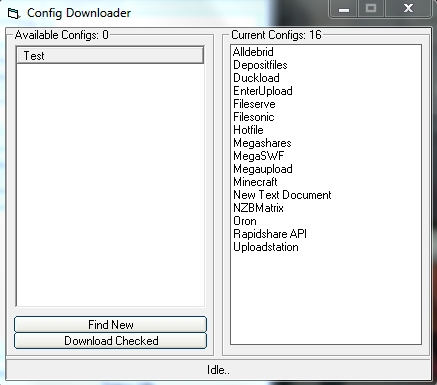Select the Minecraft config
The width and height of the screenshot is (437, 385).
tap(255, 182)
